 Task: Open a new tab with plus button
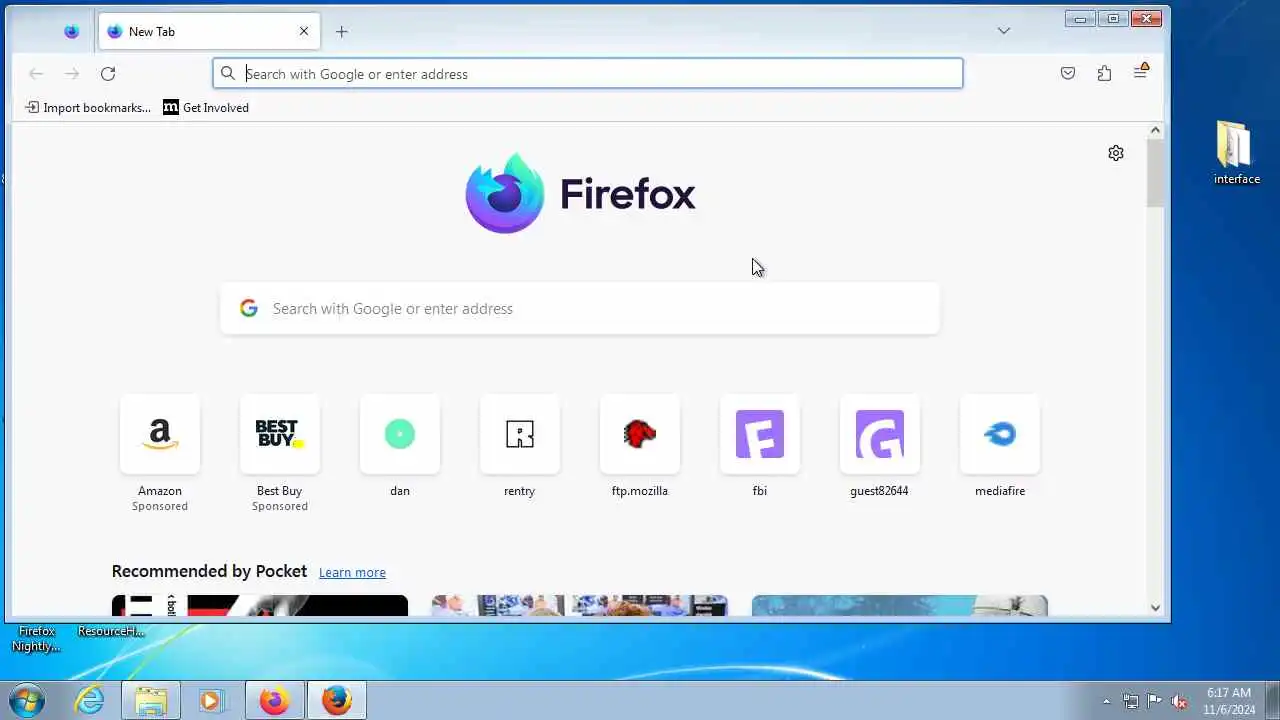[x=342, y=31]
